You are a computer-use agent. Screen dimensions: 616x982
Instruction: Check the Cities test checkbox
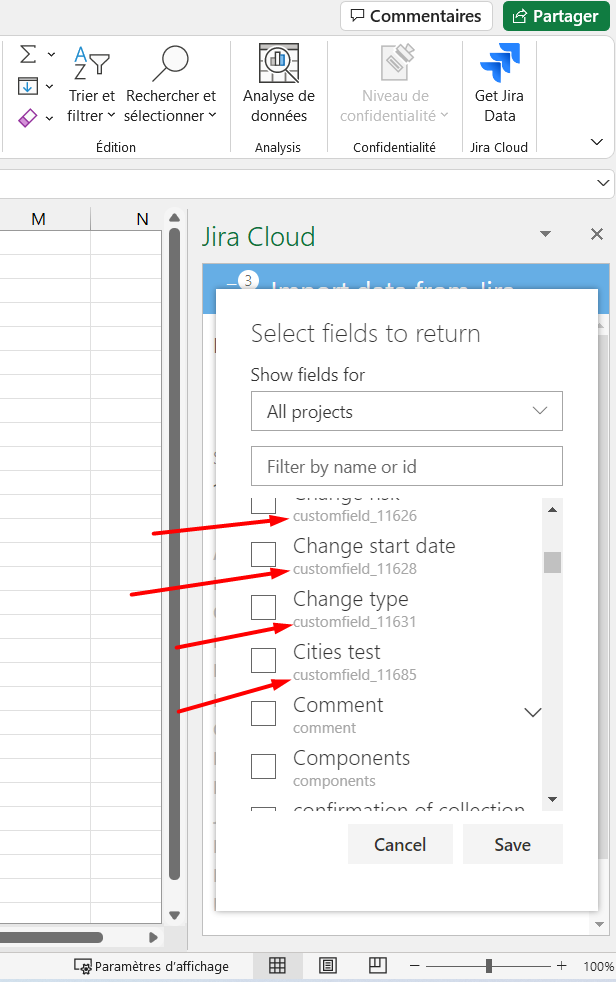(264, 660)
